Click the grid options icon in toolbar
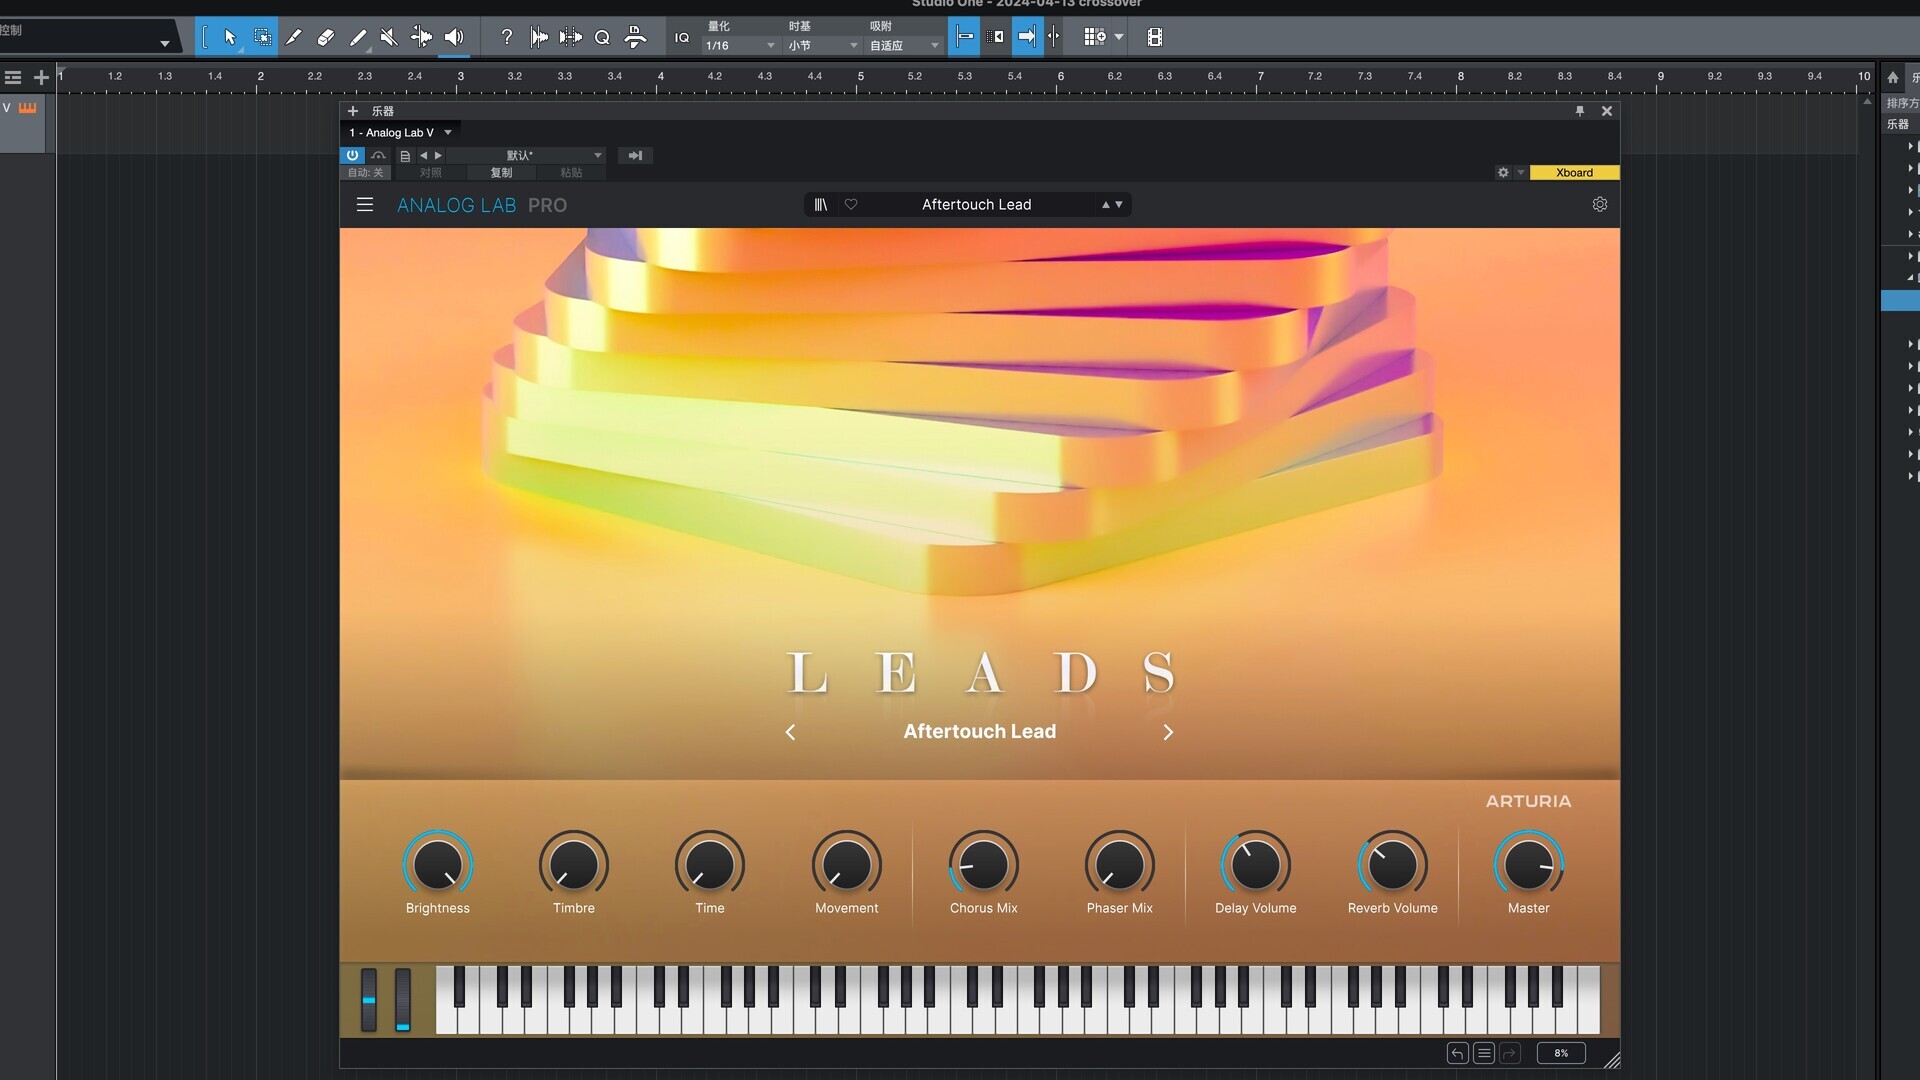The height and width of the screenshot is (1080, 1920). point(1094,37)
